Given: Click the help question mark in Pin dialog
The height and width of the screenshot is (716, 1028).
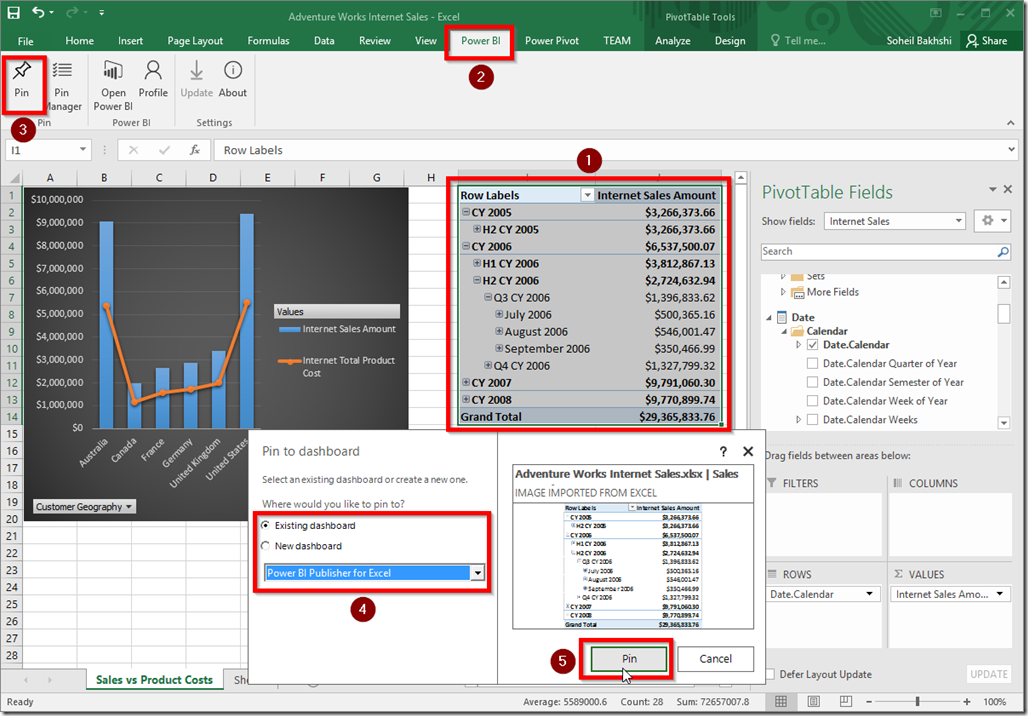Looking at the screenshot, I should pos(723,451).
